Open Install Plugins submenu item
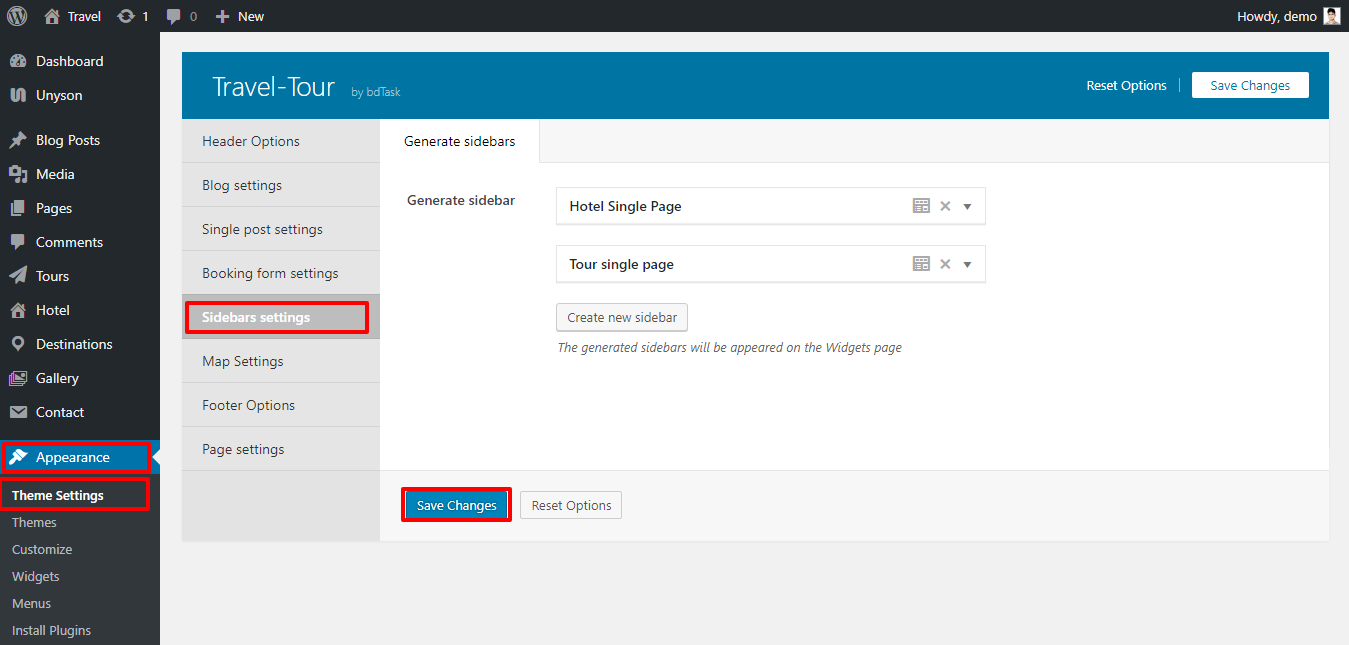Screen dimensions: 1349x645 point(51,630)
